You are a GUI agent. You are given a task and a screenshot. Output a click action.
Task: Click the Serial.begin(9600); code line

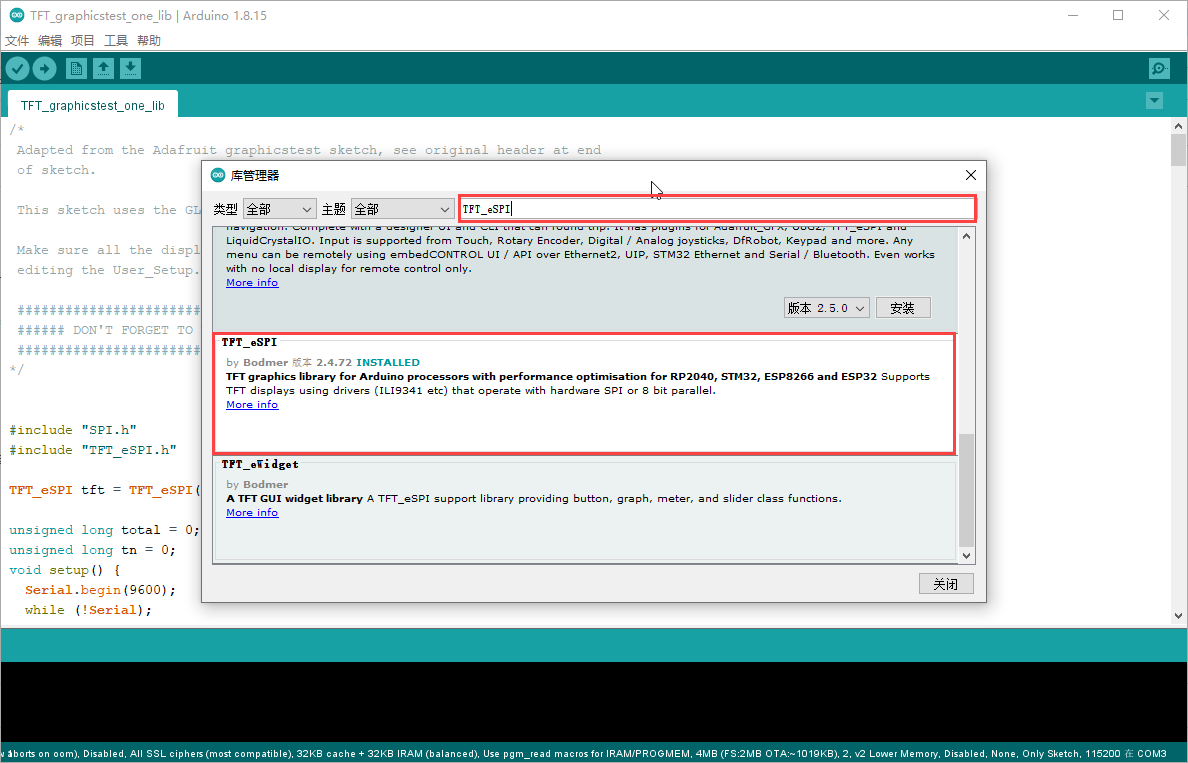[x=100, y=589]
